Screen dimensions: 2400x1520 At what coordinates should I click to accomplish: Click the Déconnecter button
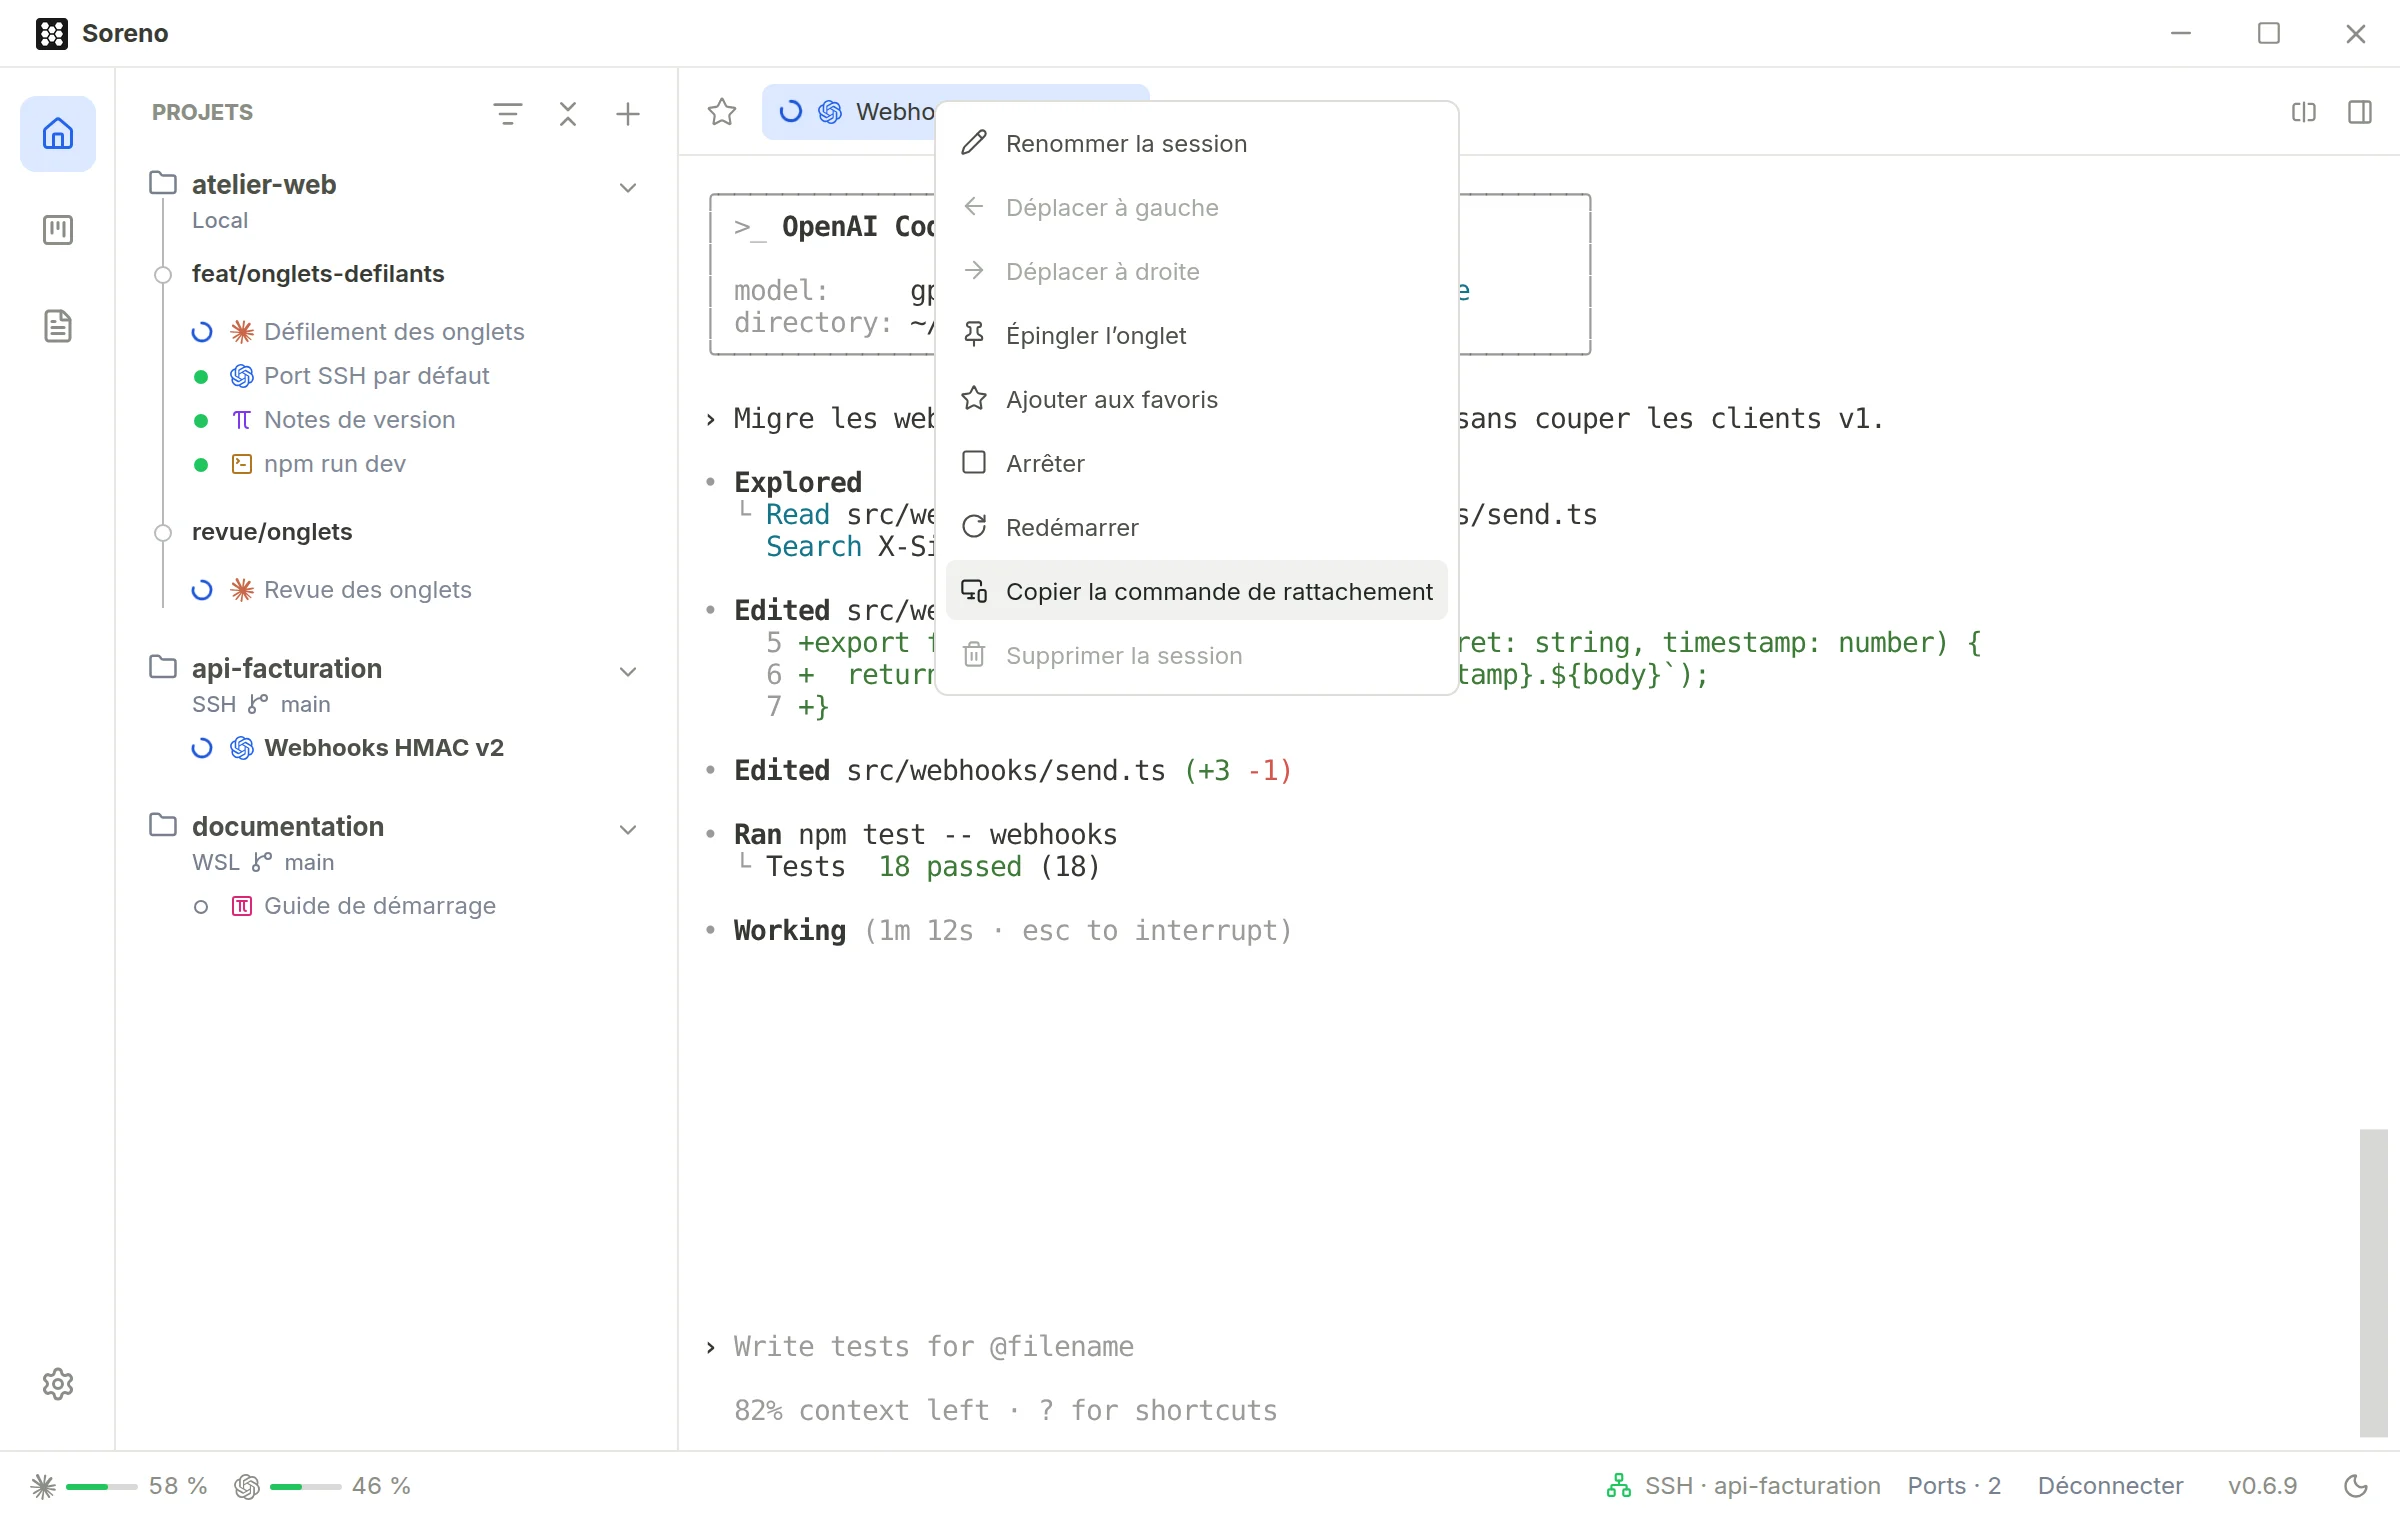point(2110,1486)
